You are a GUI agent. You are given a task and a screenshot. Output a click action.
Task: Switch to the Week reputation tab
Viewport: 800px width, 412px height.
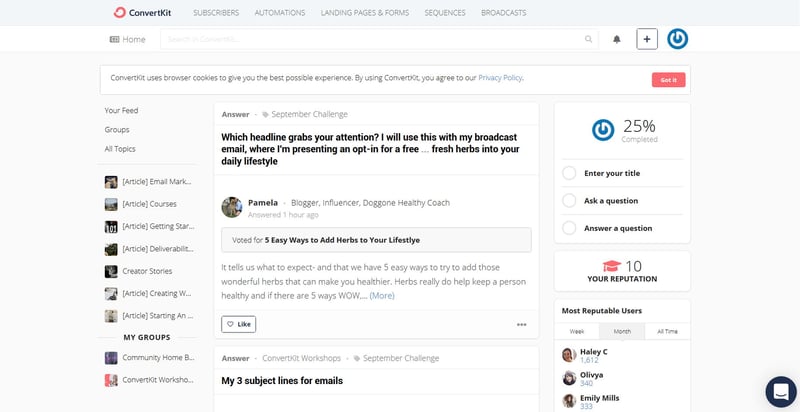pyautogui.click(x=577, y=331)
